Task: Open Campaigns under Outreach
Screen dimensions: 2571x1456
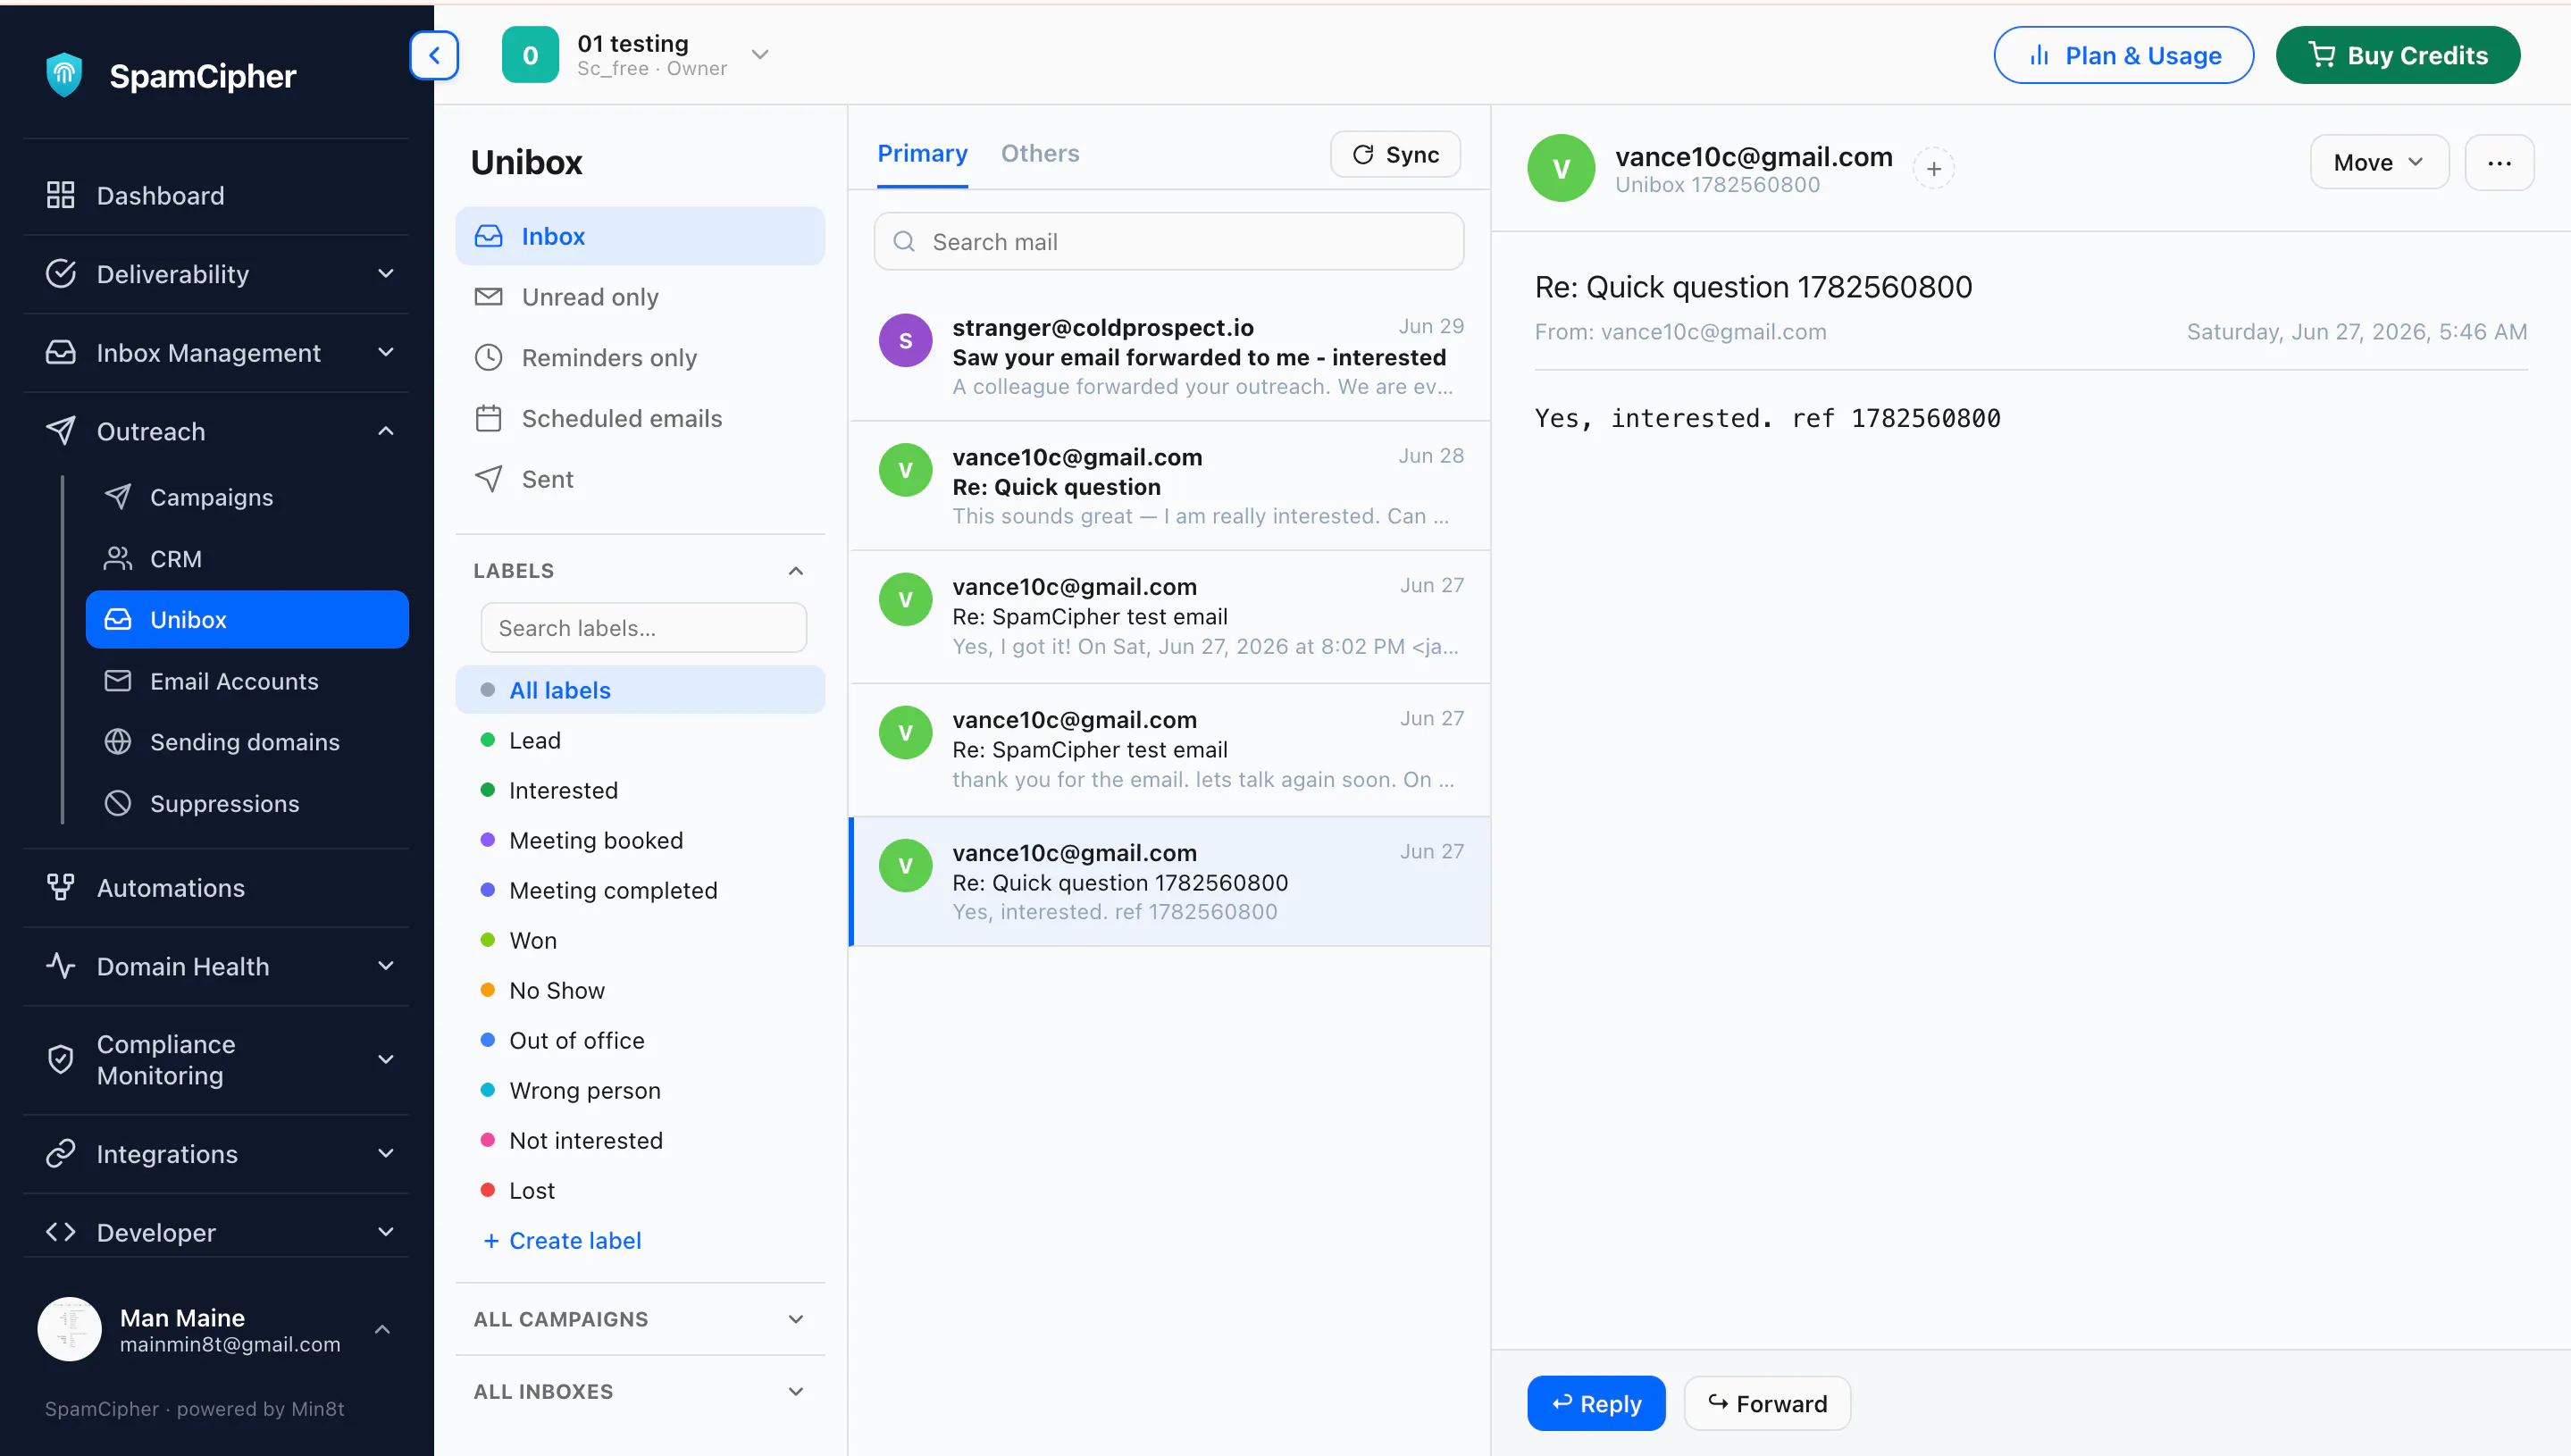Action: (x=247, y=497)
